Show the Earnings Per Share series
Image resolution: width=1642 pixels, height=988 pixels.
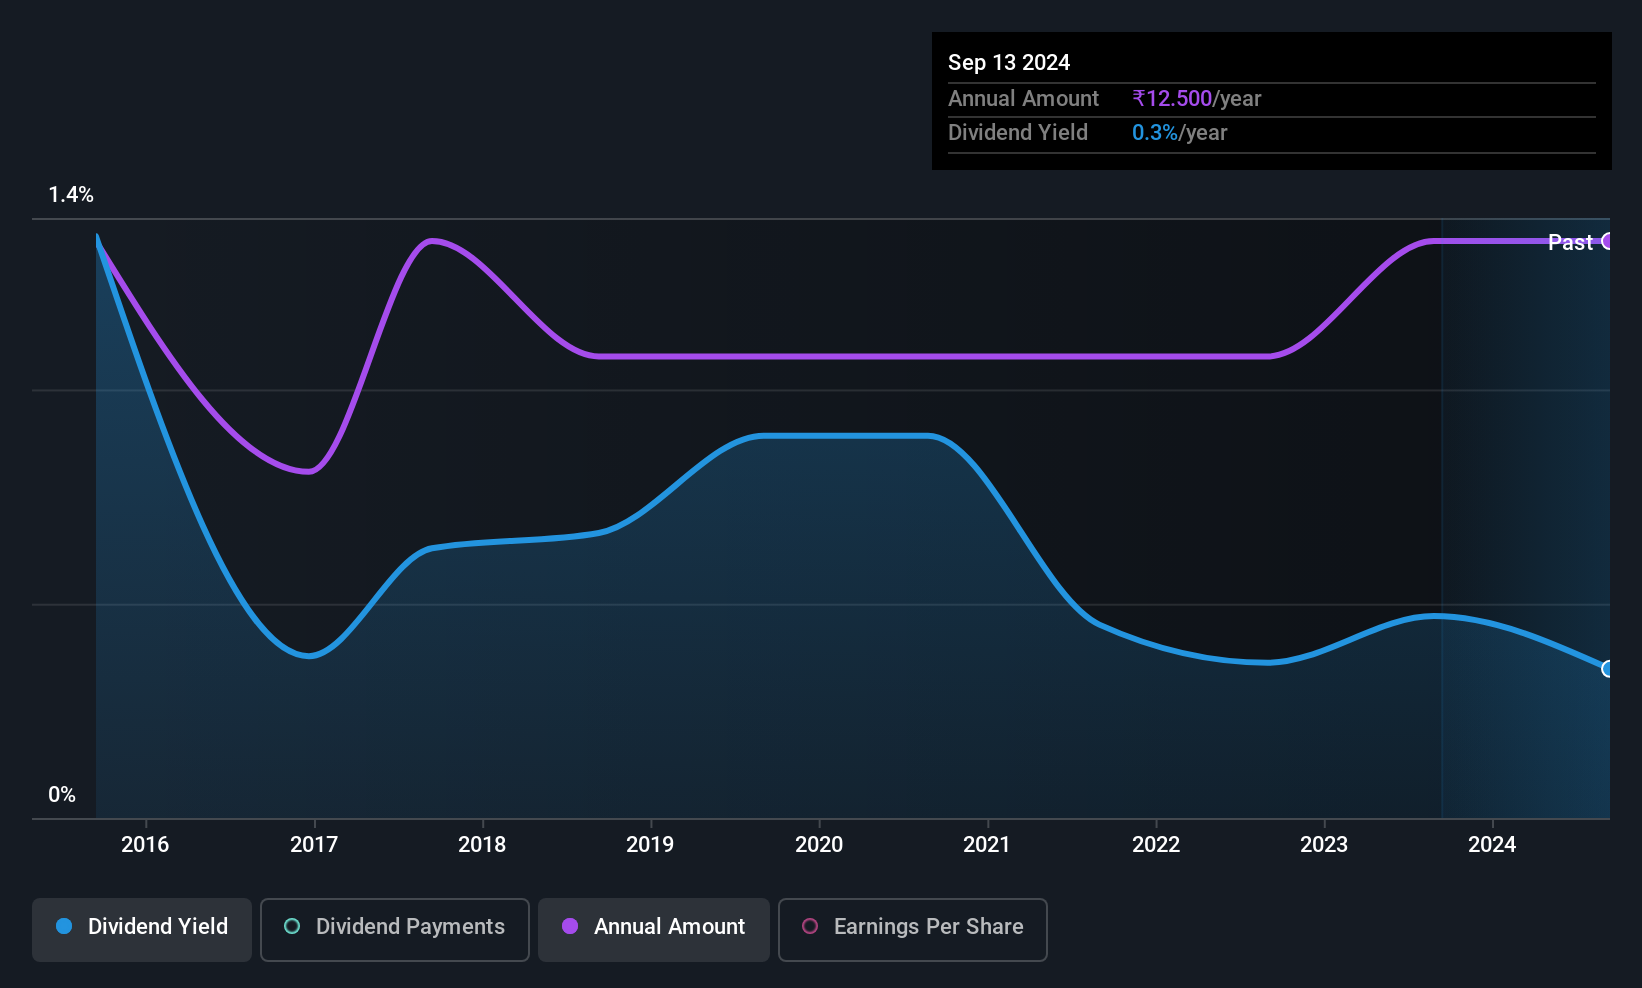click(912, 929)
